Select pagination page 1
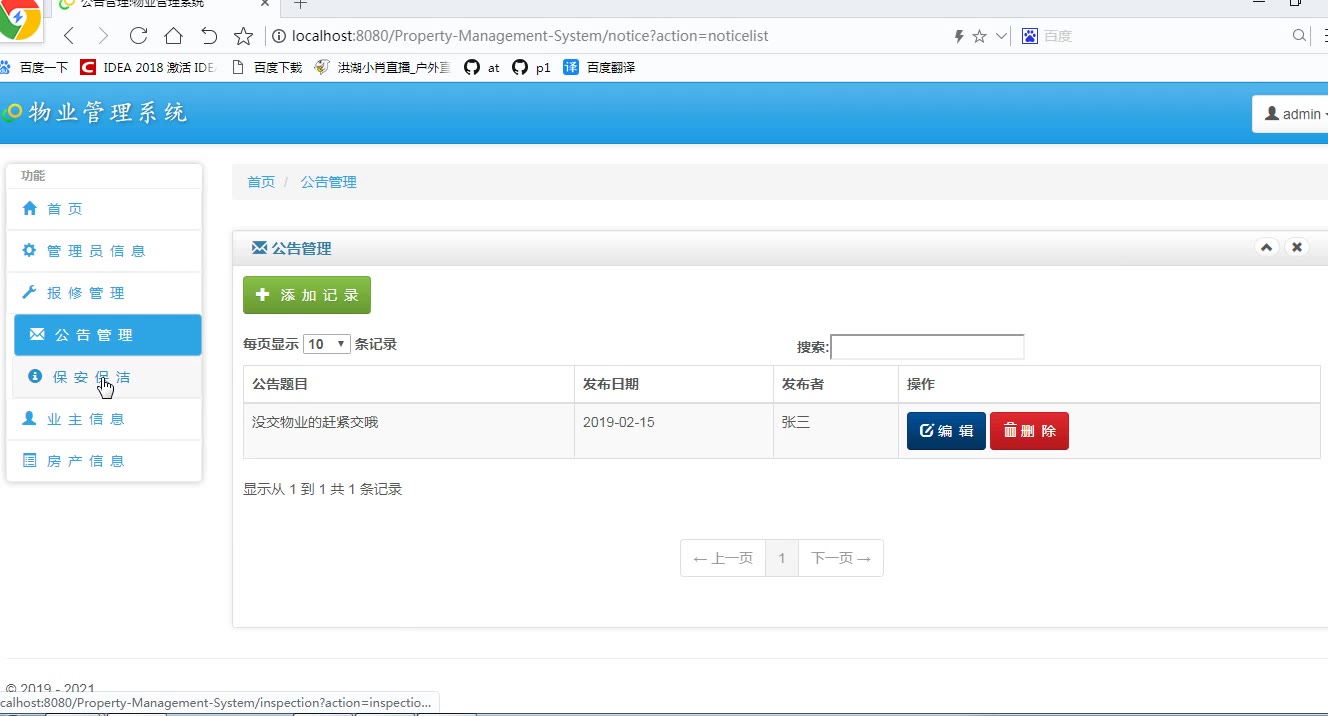Image resolution: width=1328 pixels, height=716 pixels. point(782,558)
